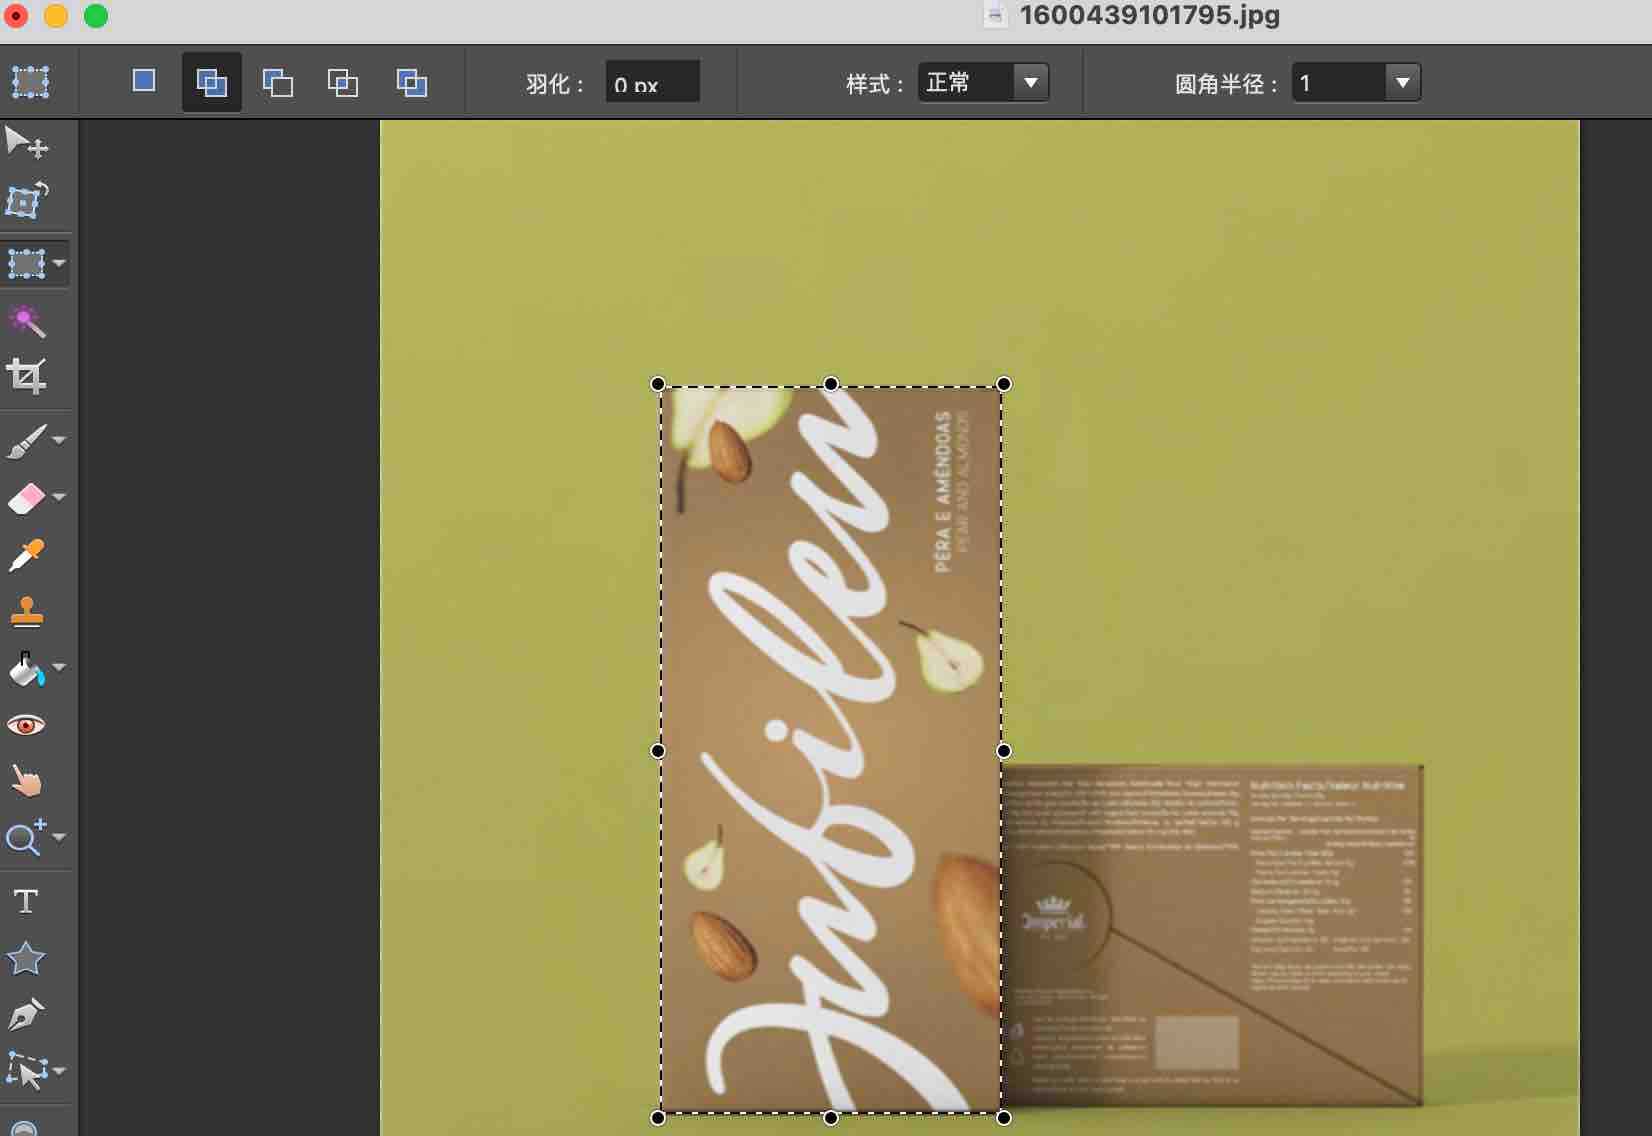The height and width of the screenshot is (1136, 1652).
Task: Toggle Add to Selection mode
Action: pyautogui.click(x=211, y=82)
